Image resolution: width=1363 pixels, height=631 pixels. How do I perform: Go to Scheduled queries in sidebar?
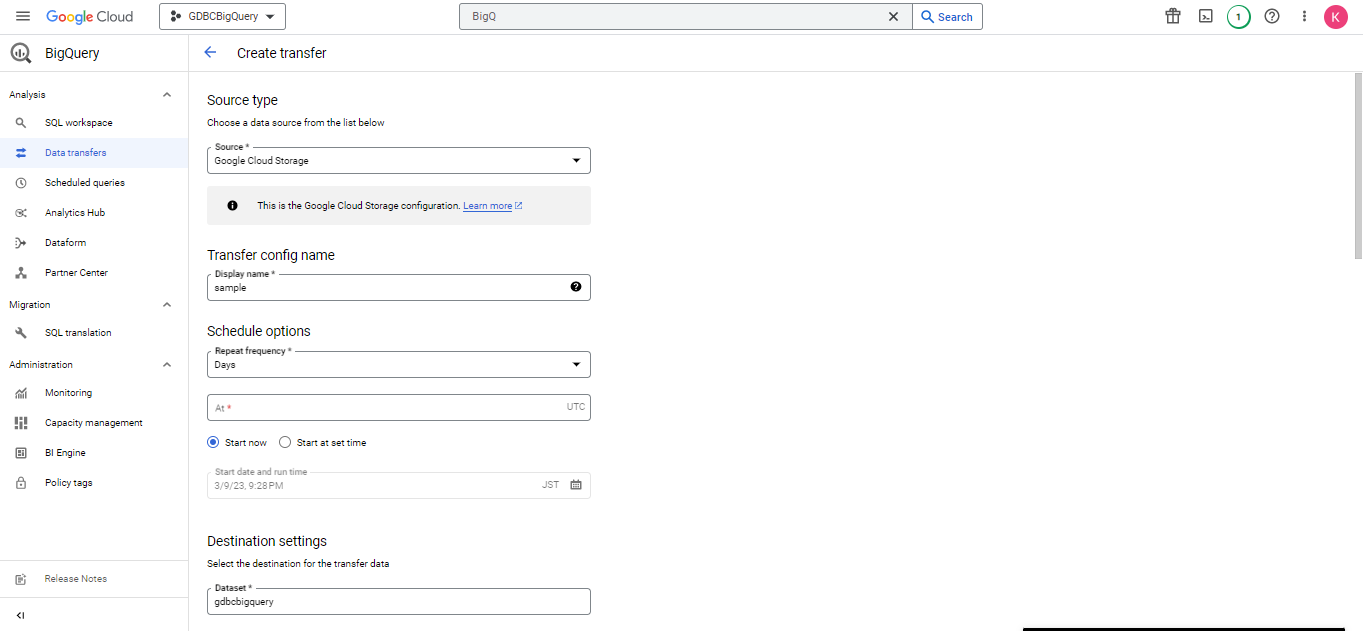tap(84, 183)
